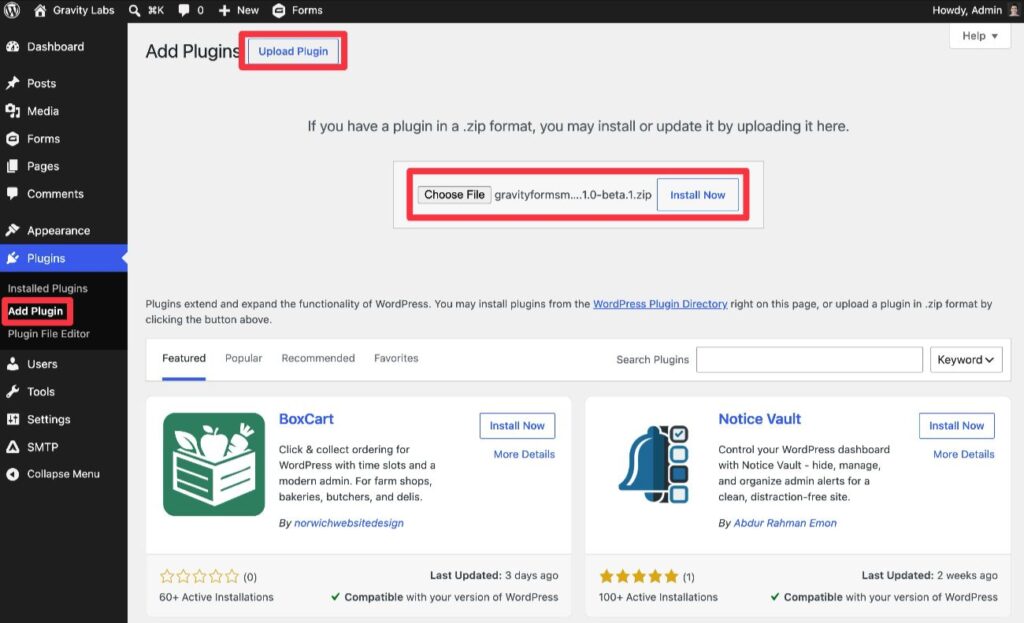Click the Gravity Labs site name
Screen dimensions: 1024x623
point(84,10)
